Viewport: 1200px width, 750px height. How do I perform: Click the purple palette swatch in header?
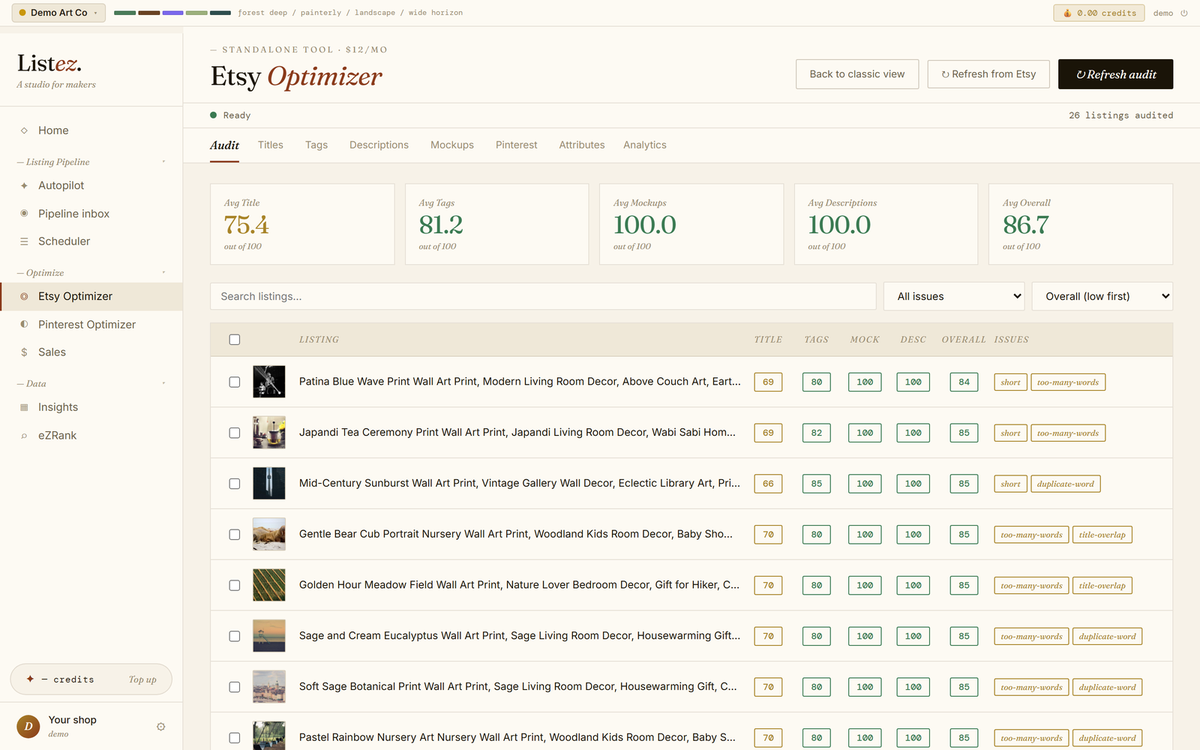pyautogui.click(x=173, y=13)
